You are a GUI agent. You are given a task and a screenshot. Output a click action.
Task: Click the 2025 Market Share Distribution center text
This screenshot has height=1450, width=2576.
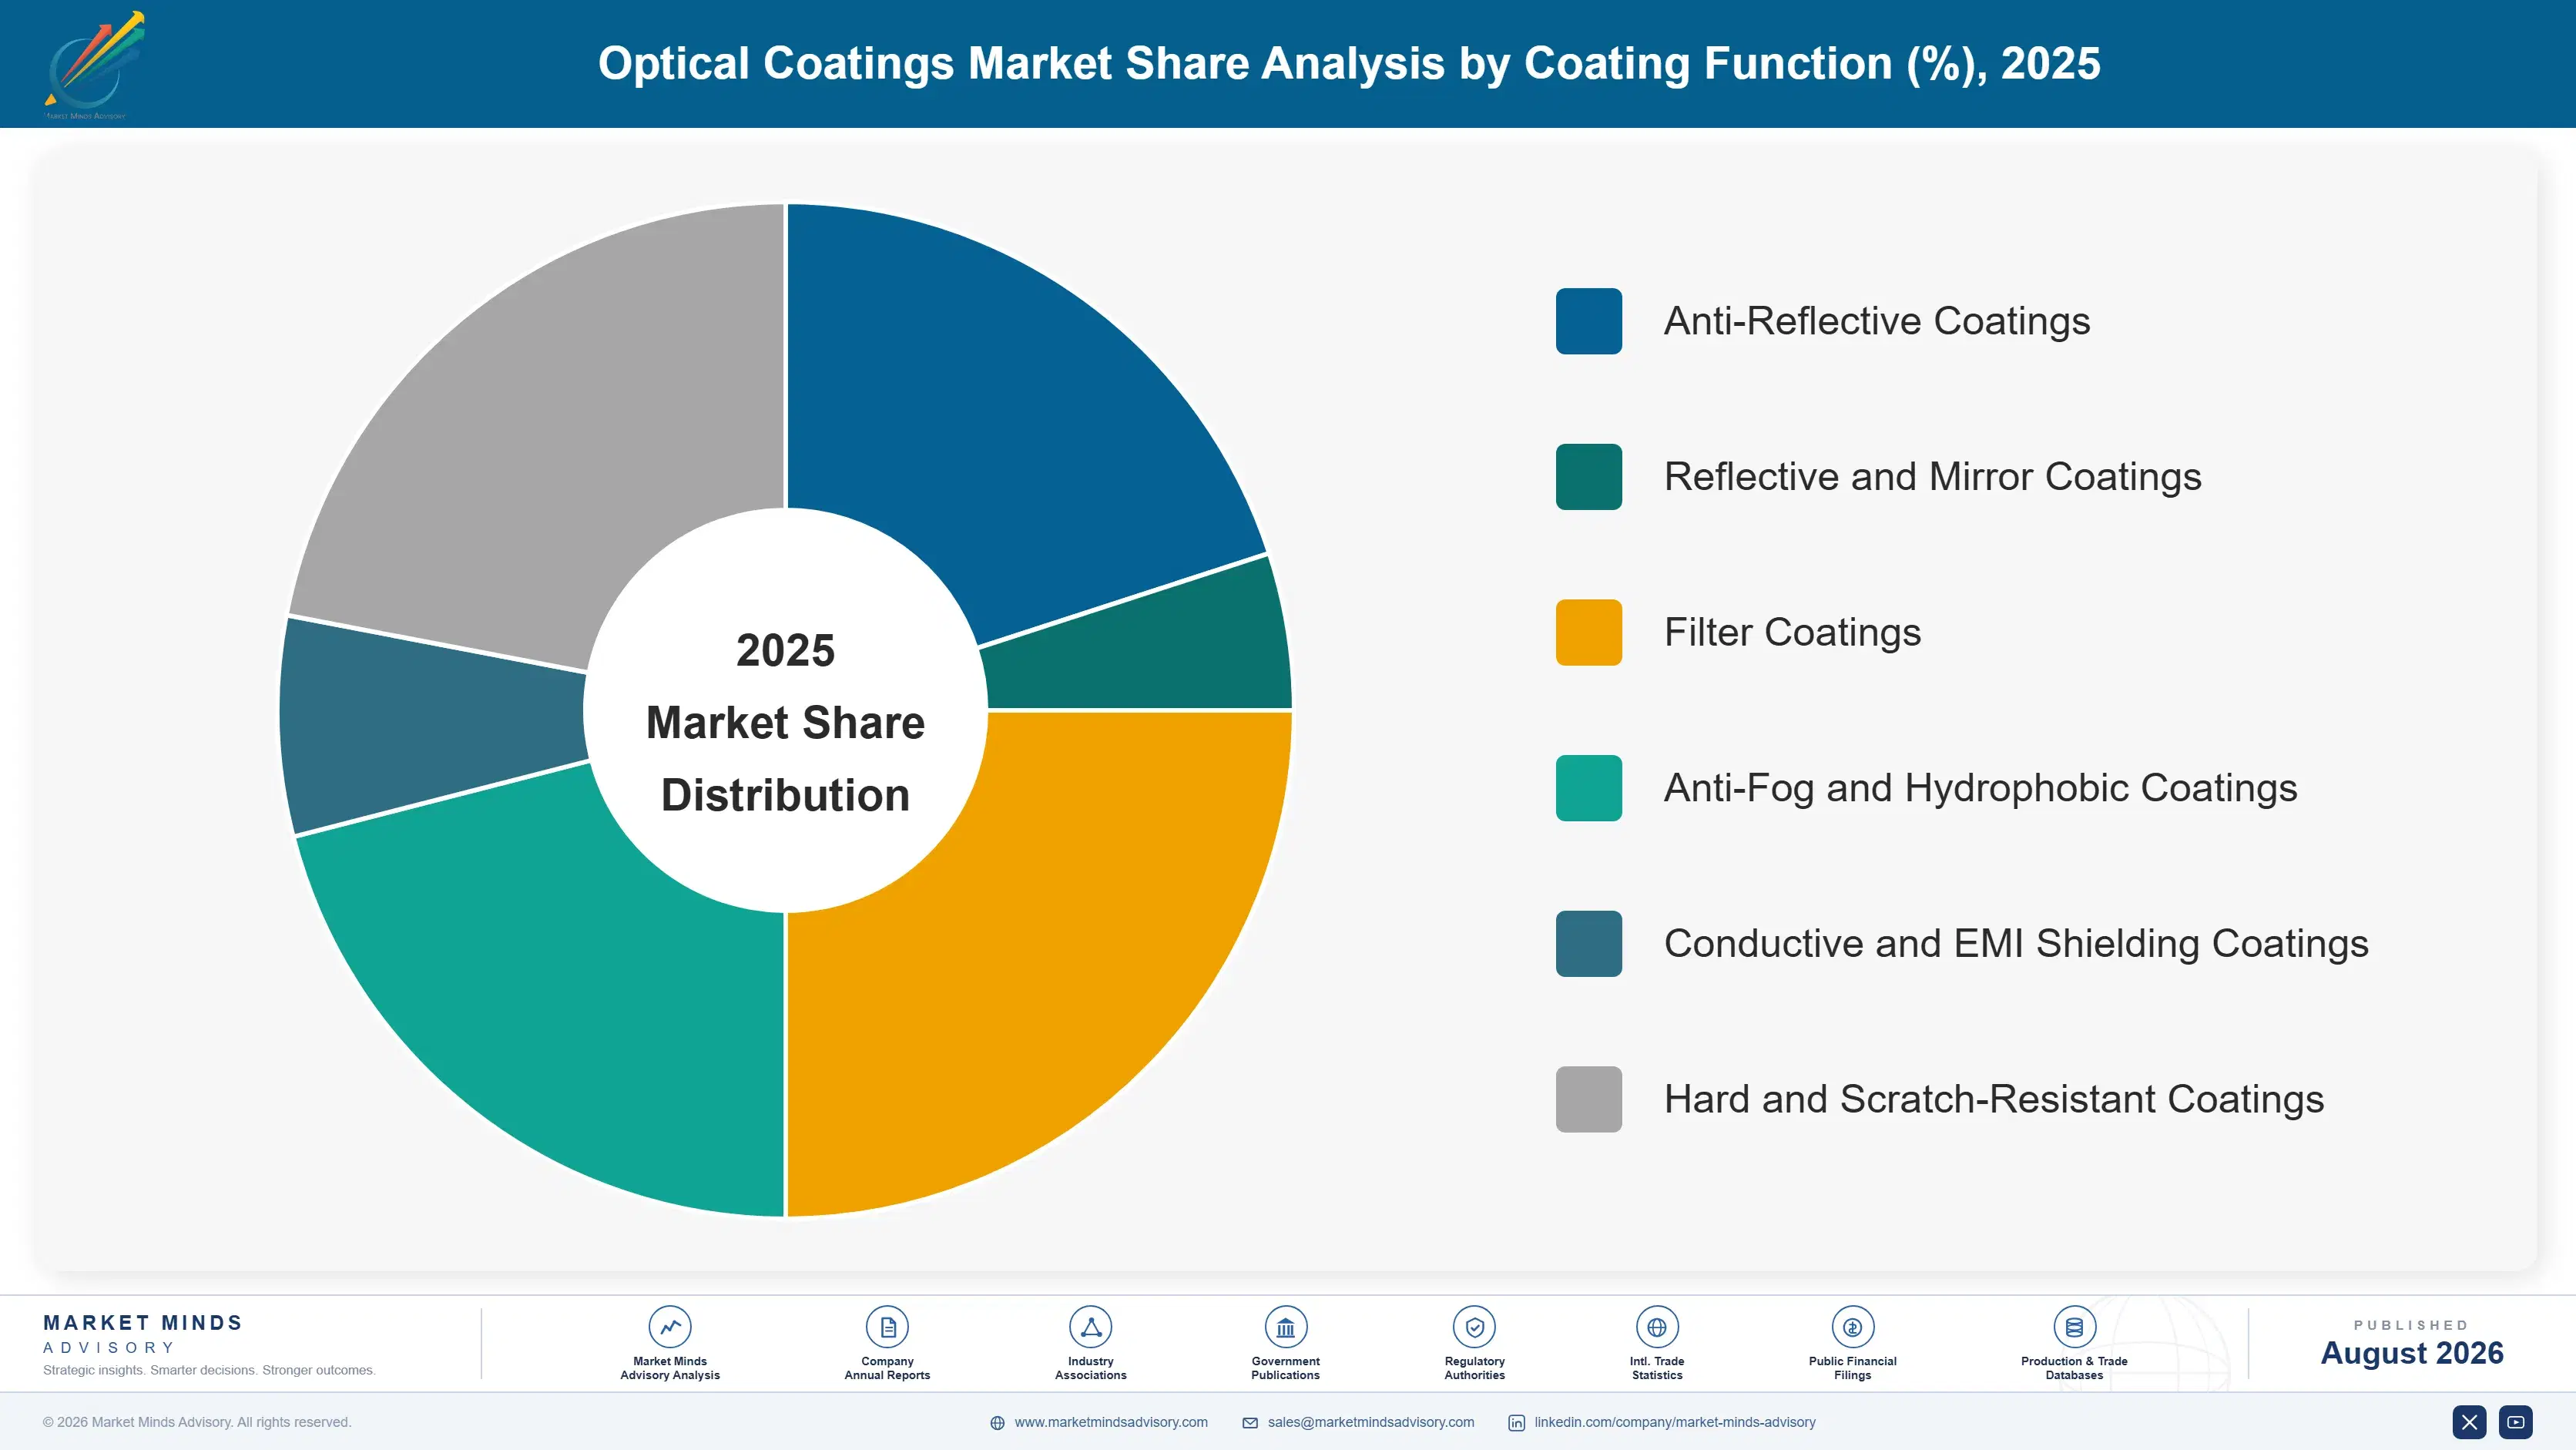(785, 722)
